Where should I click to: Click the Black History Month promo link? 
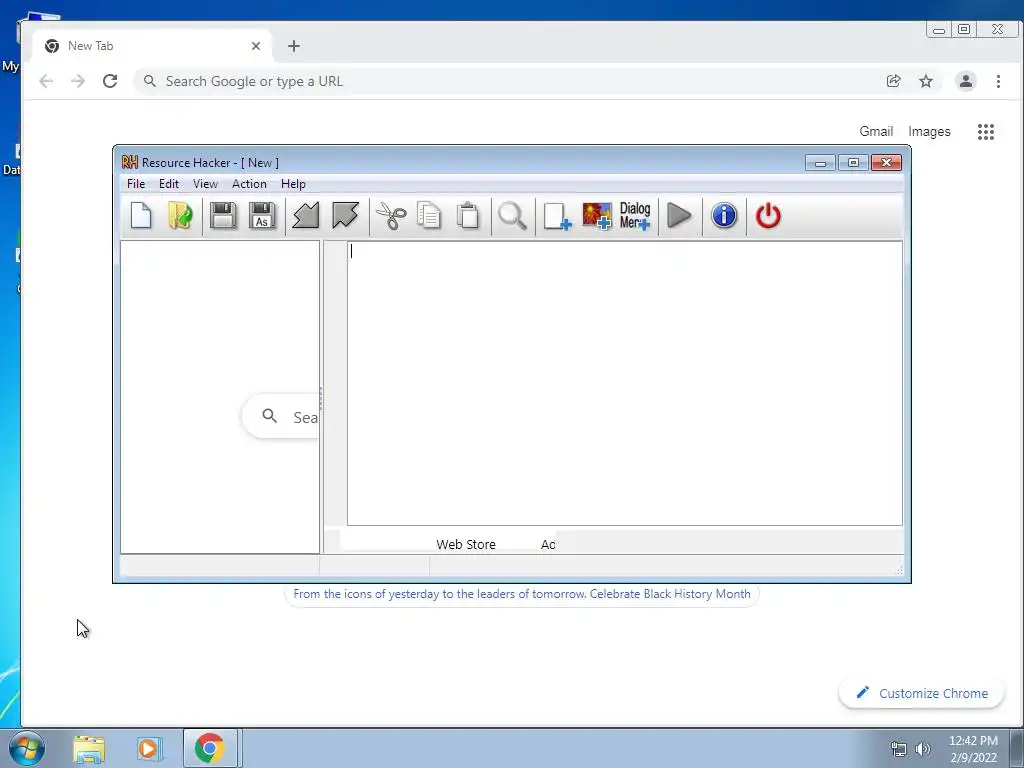521,594
